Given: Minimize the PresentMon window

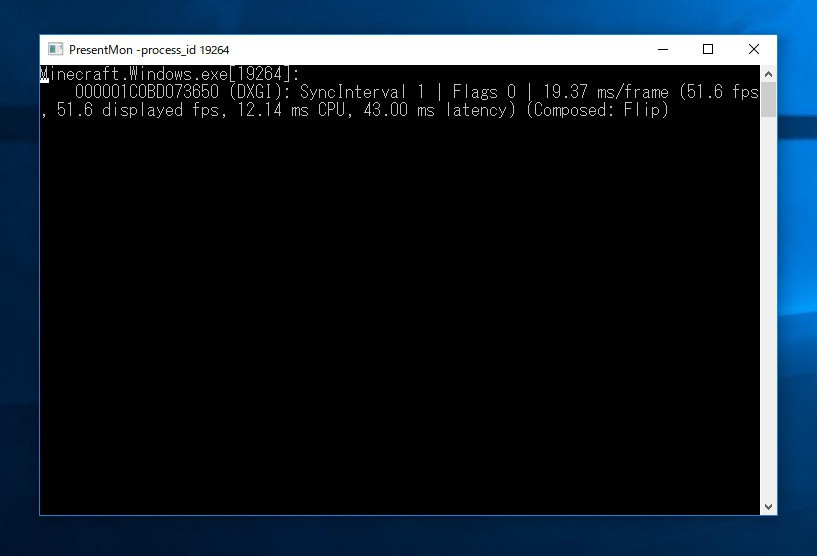Looking at the screenshot, I should point(663,50).
